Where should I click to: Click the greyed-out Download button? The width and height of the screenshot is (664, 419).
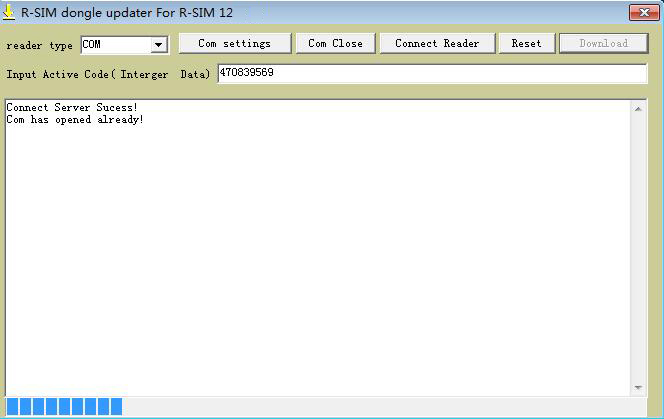click(604, 44)
